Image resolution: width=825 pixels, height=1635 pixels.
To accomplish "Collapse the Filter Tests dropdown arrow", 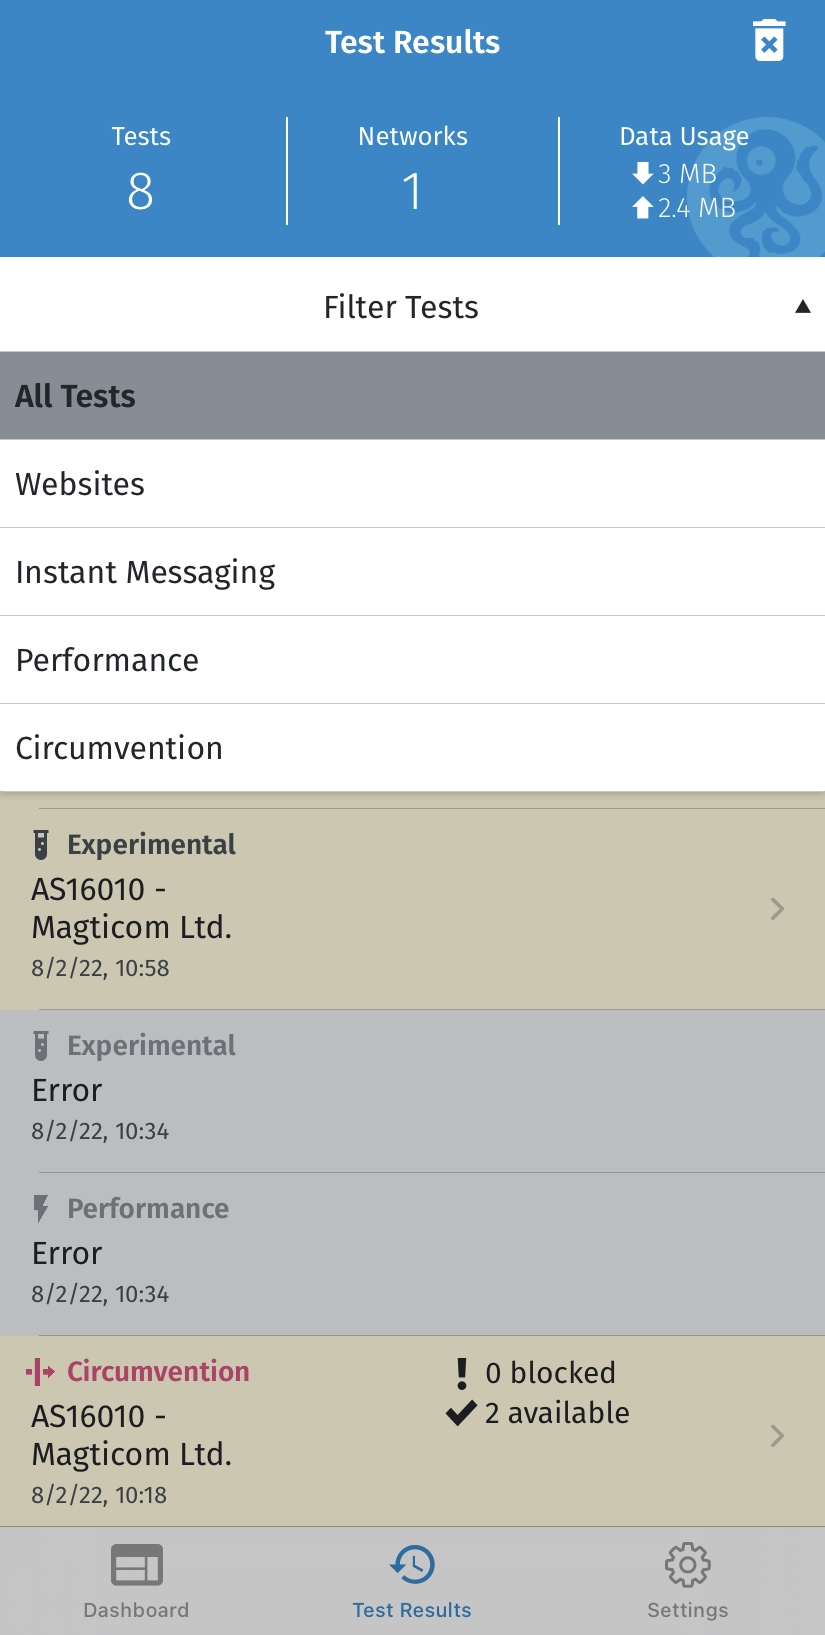I will [x=802, y=307].
